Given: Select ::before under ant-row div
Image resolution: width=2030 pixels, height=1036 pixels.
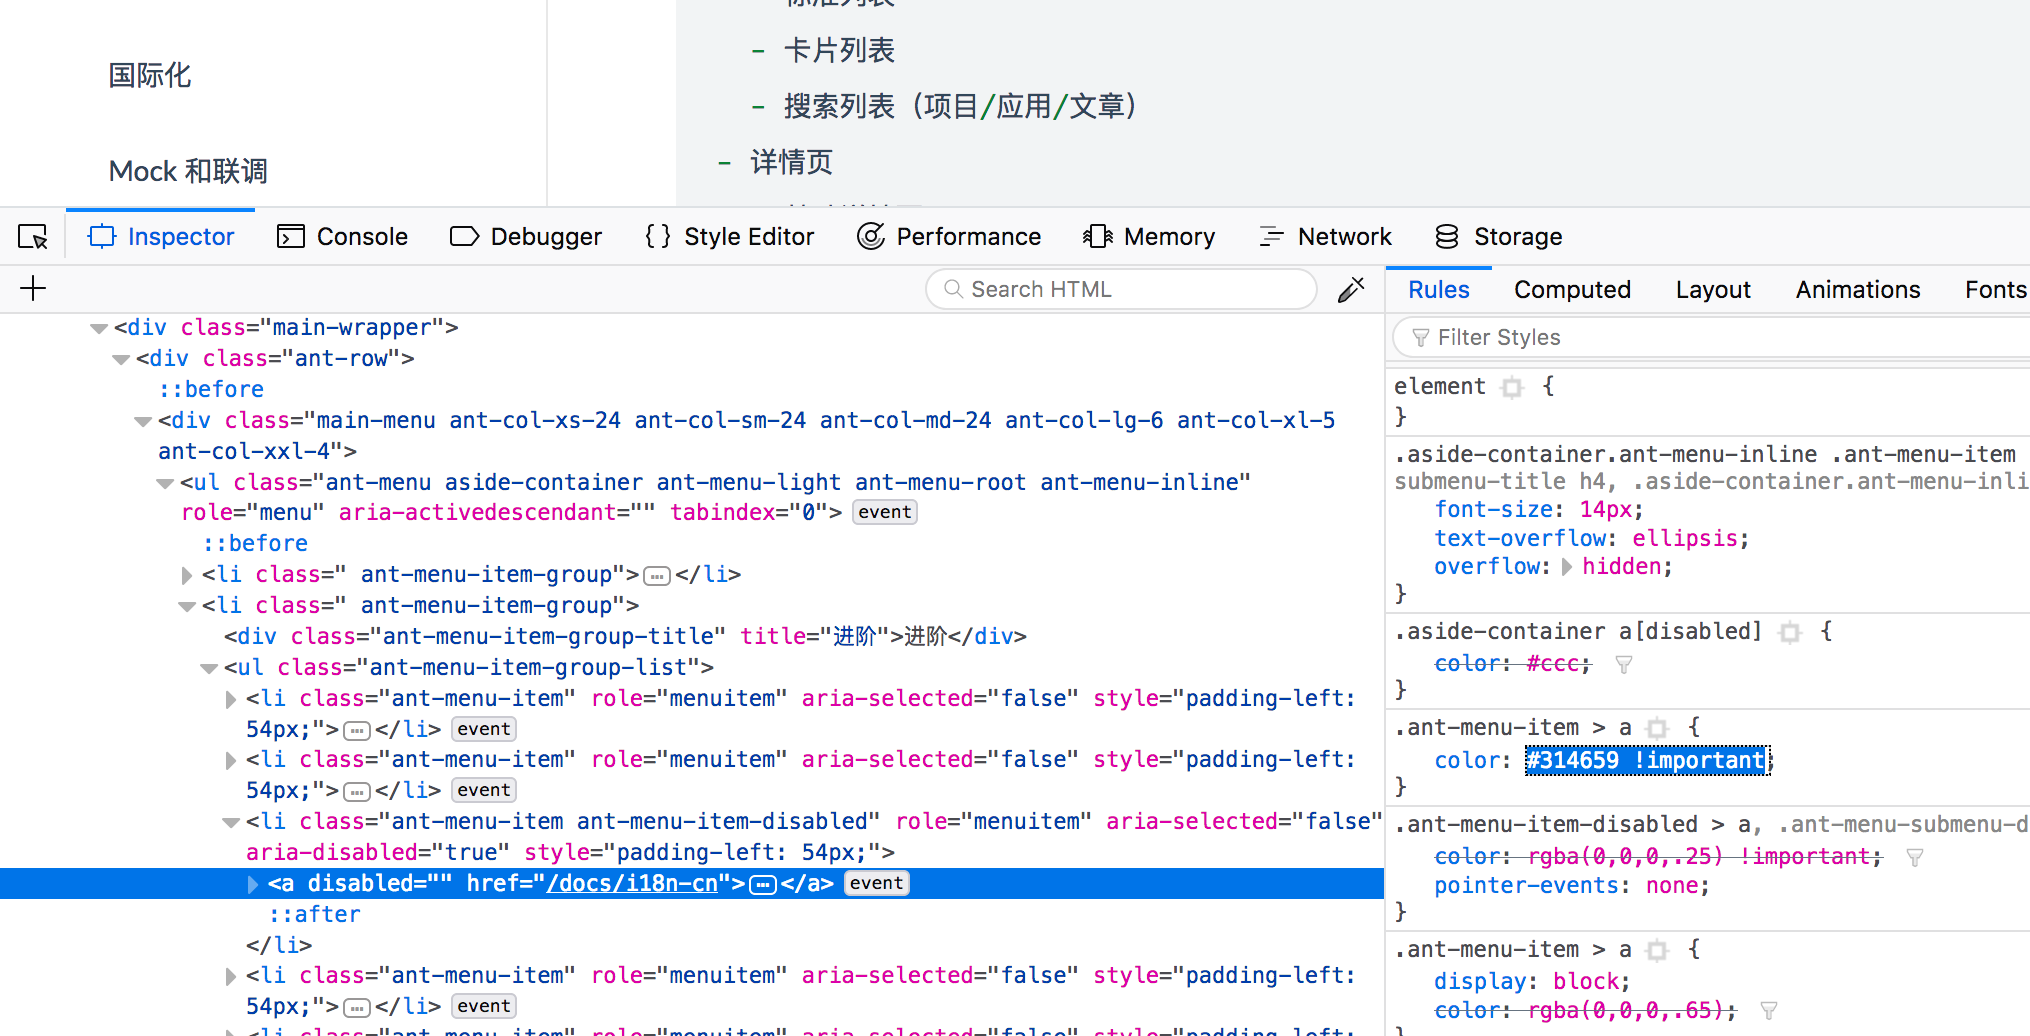Looking at the screenshot, I should click(211, 390).
